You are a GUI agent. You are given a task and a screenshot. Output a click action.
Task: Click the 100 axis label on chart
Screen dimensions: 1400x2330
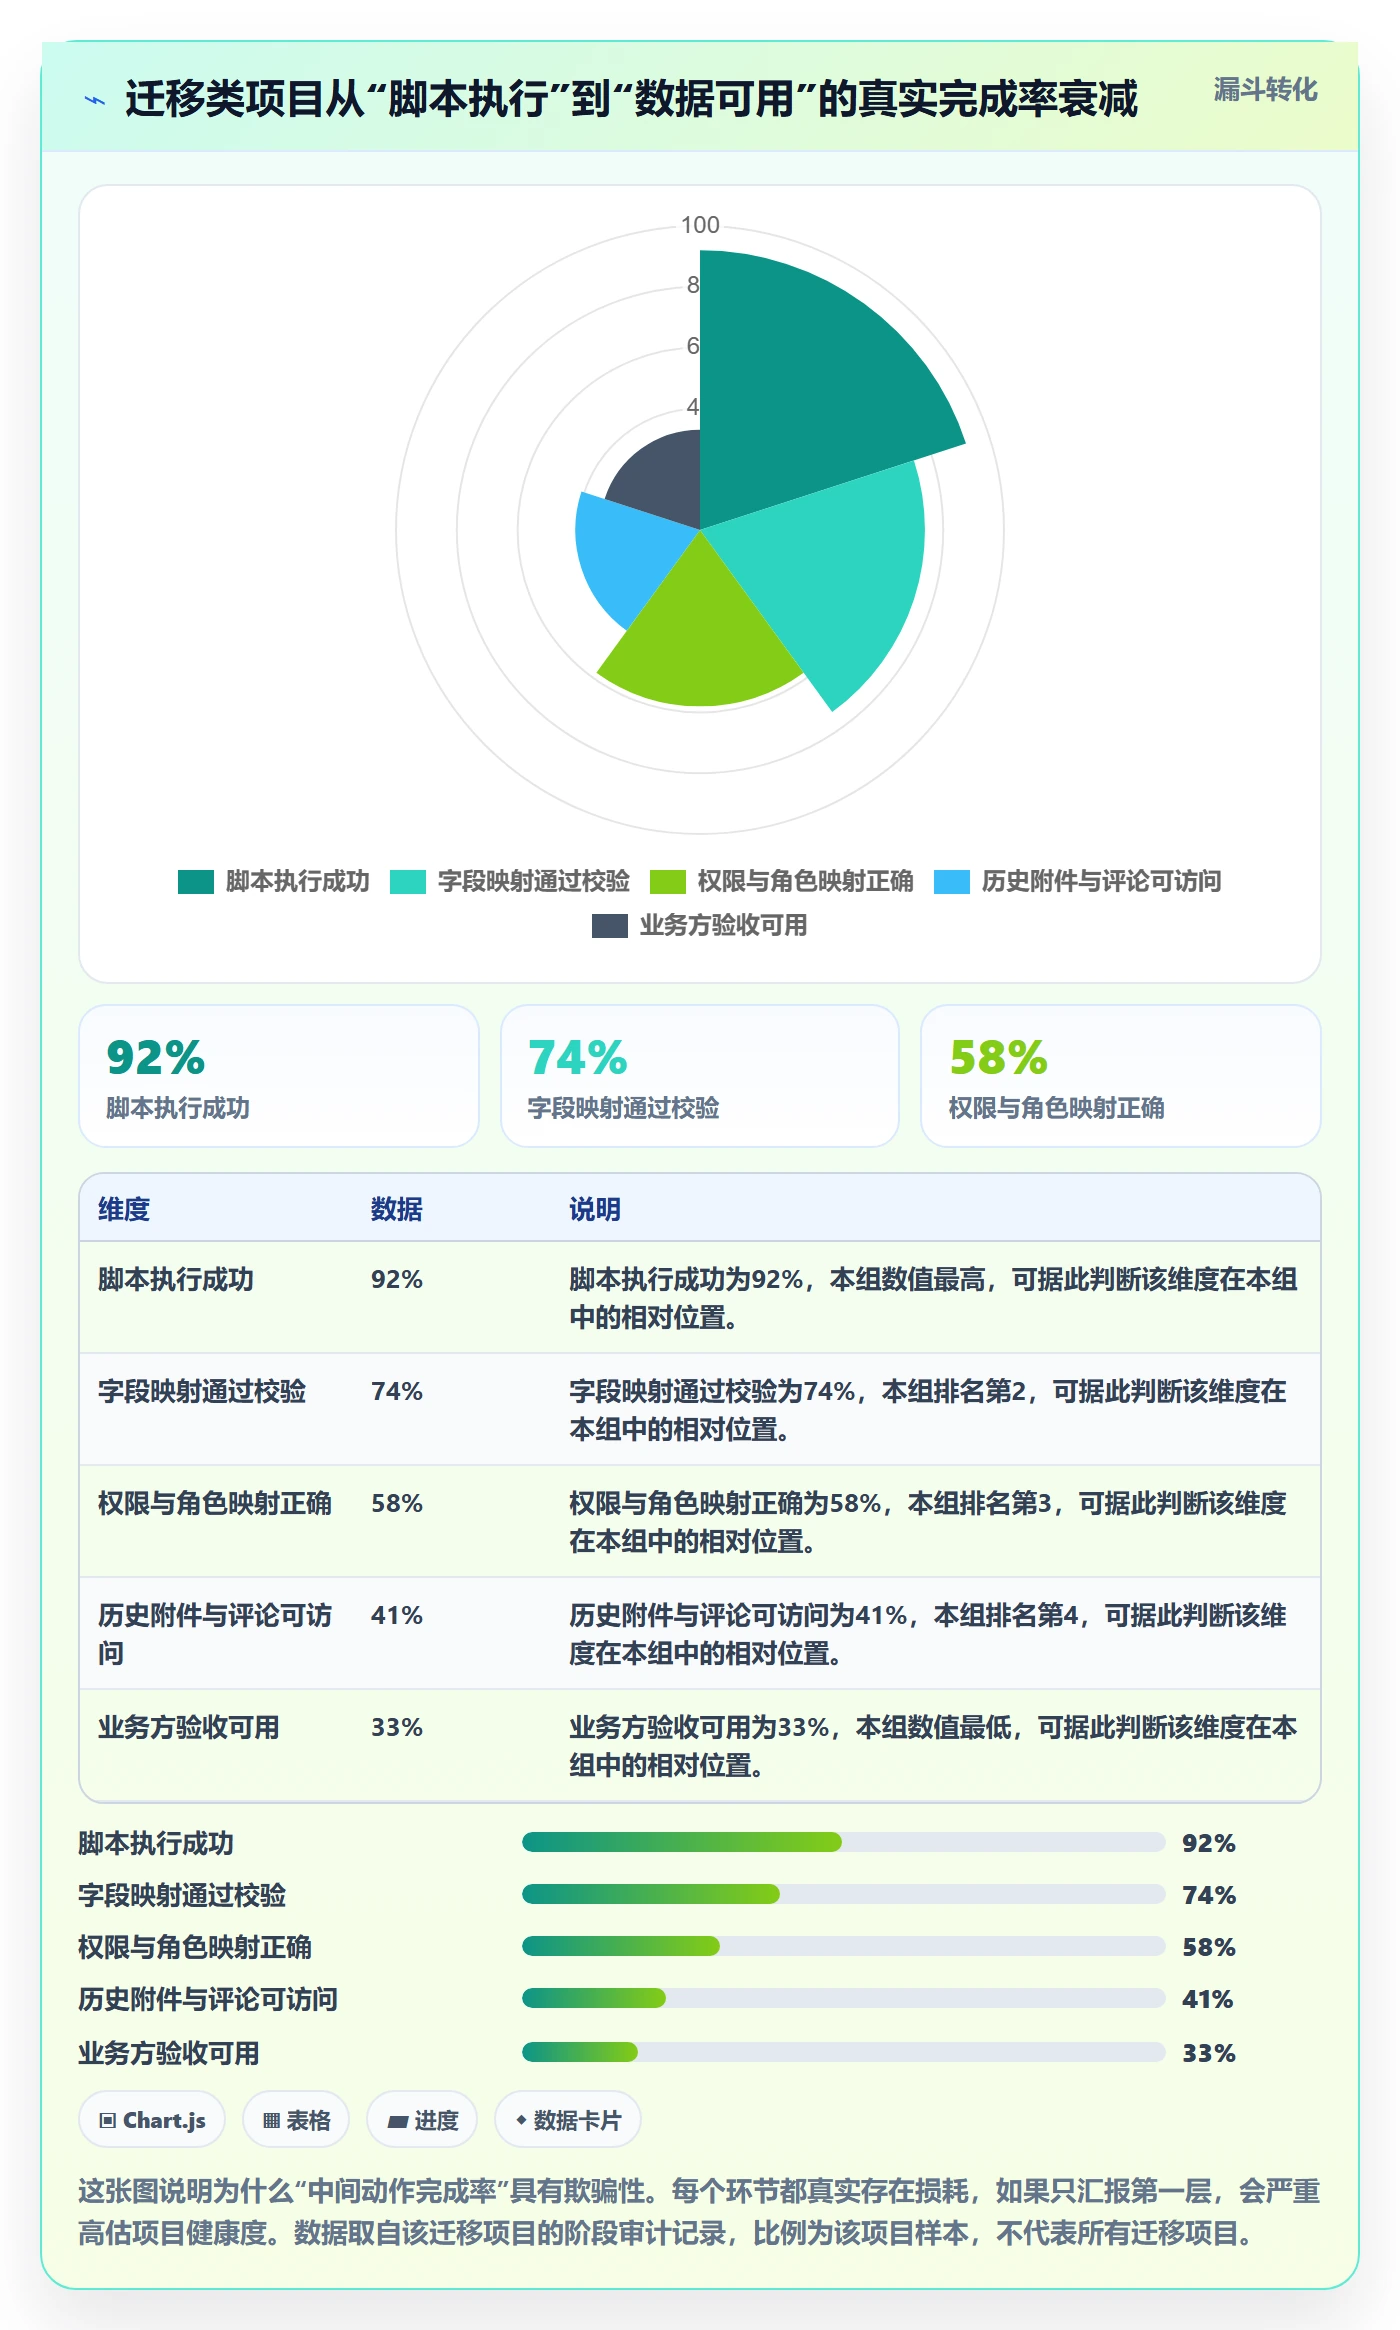700,225
